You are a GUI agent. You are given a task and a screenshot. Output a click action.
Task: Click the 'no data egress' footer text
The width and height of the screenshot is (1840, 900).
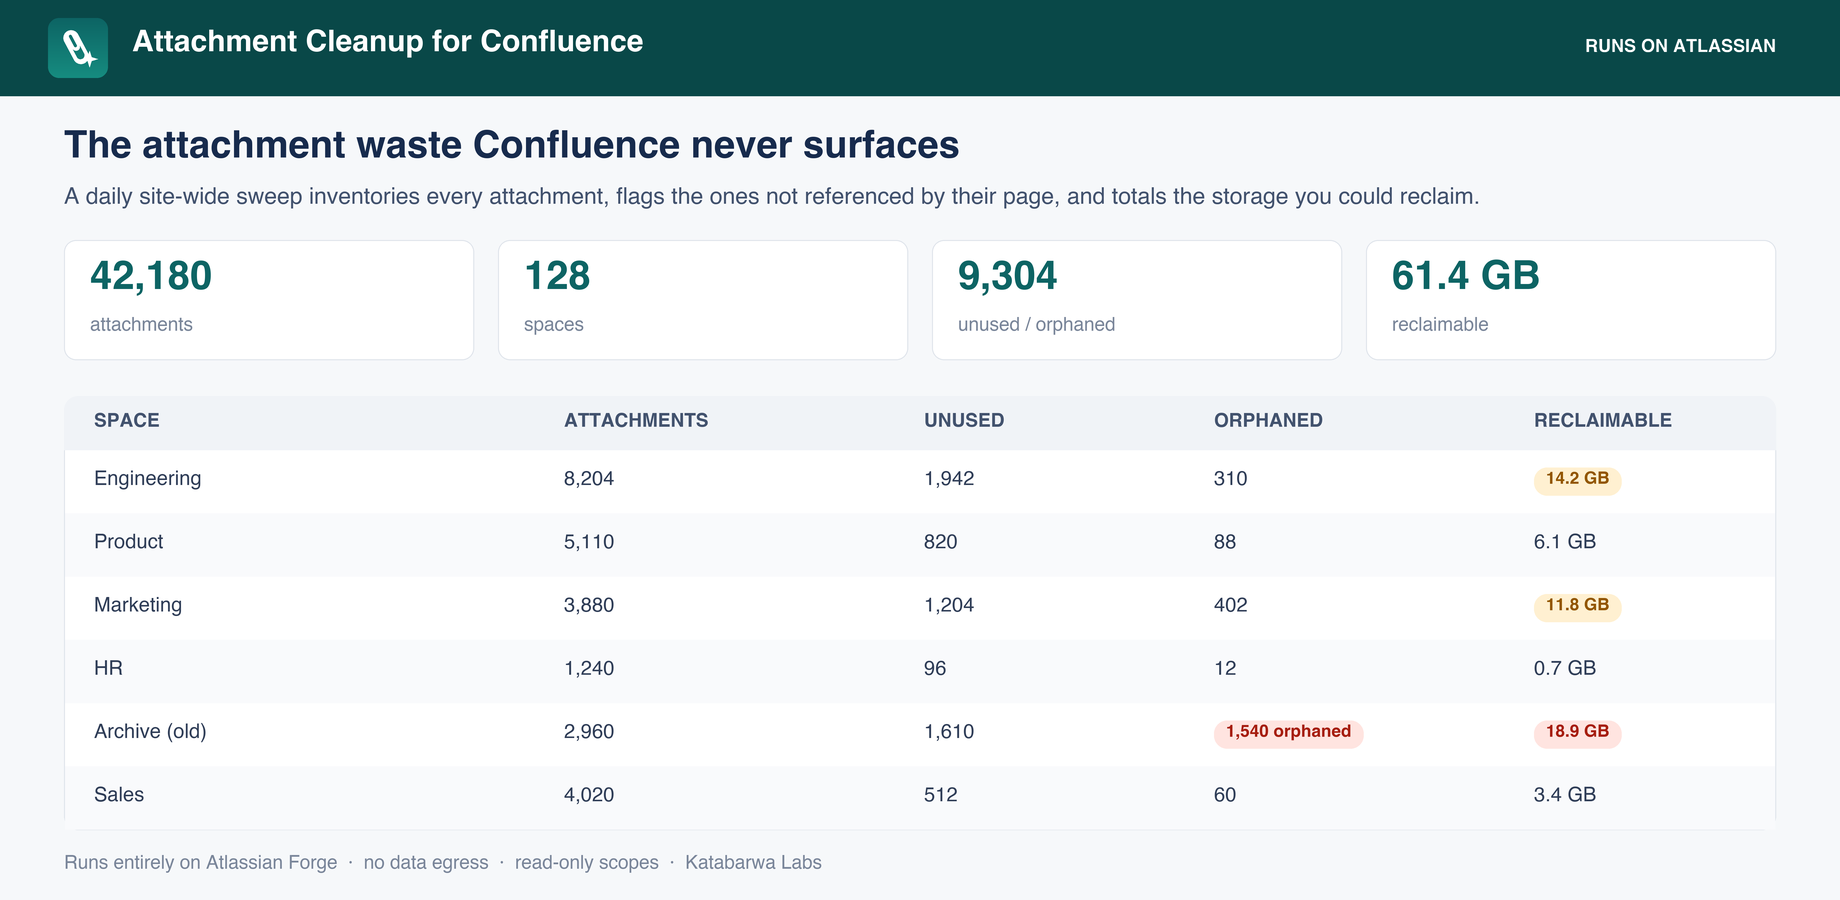(426, 863)
